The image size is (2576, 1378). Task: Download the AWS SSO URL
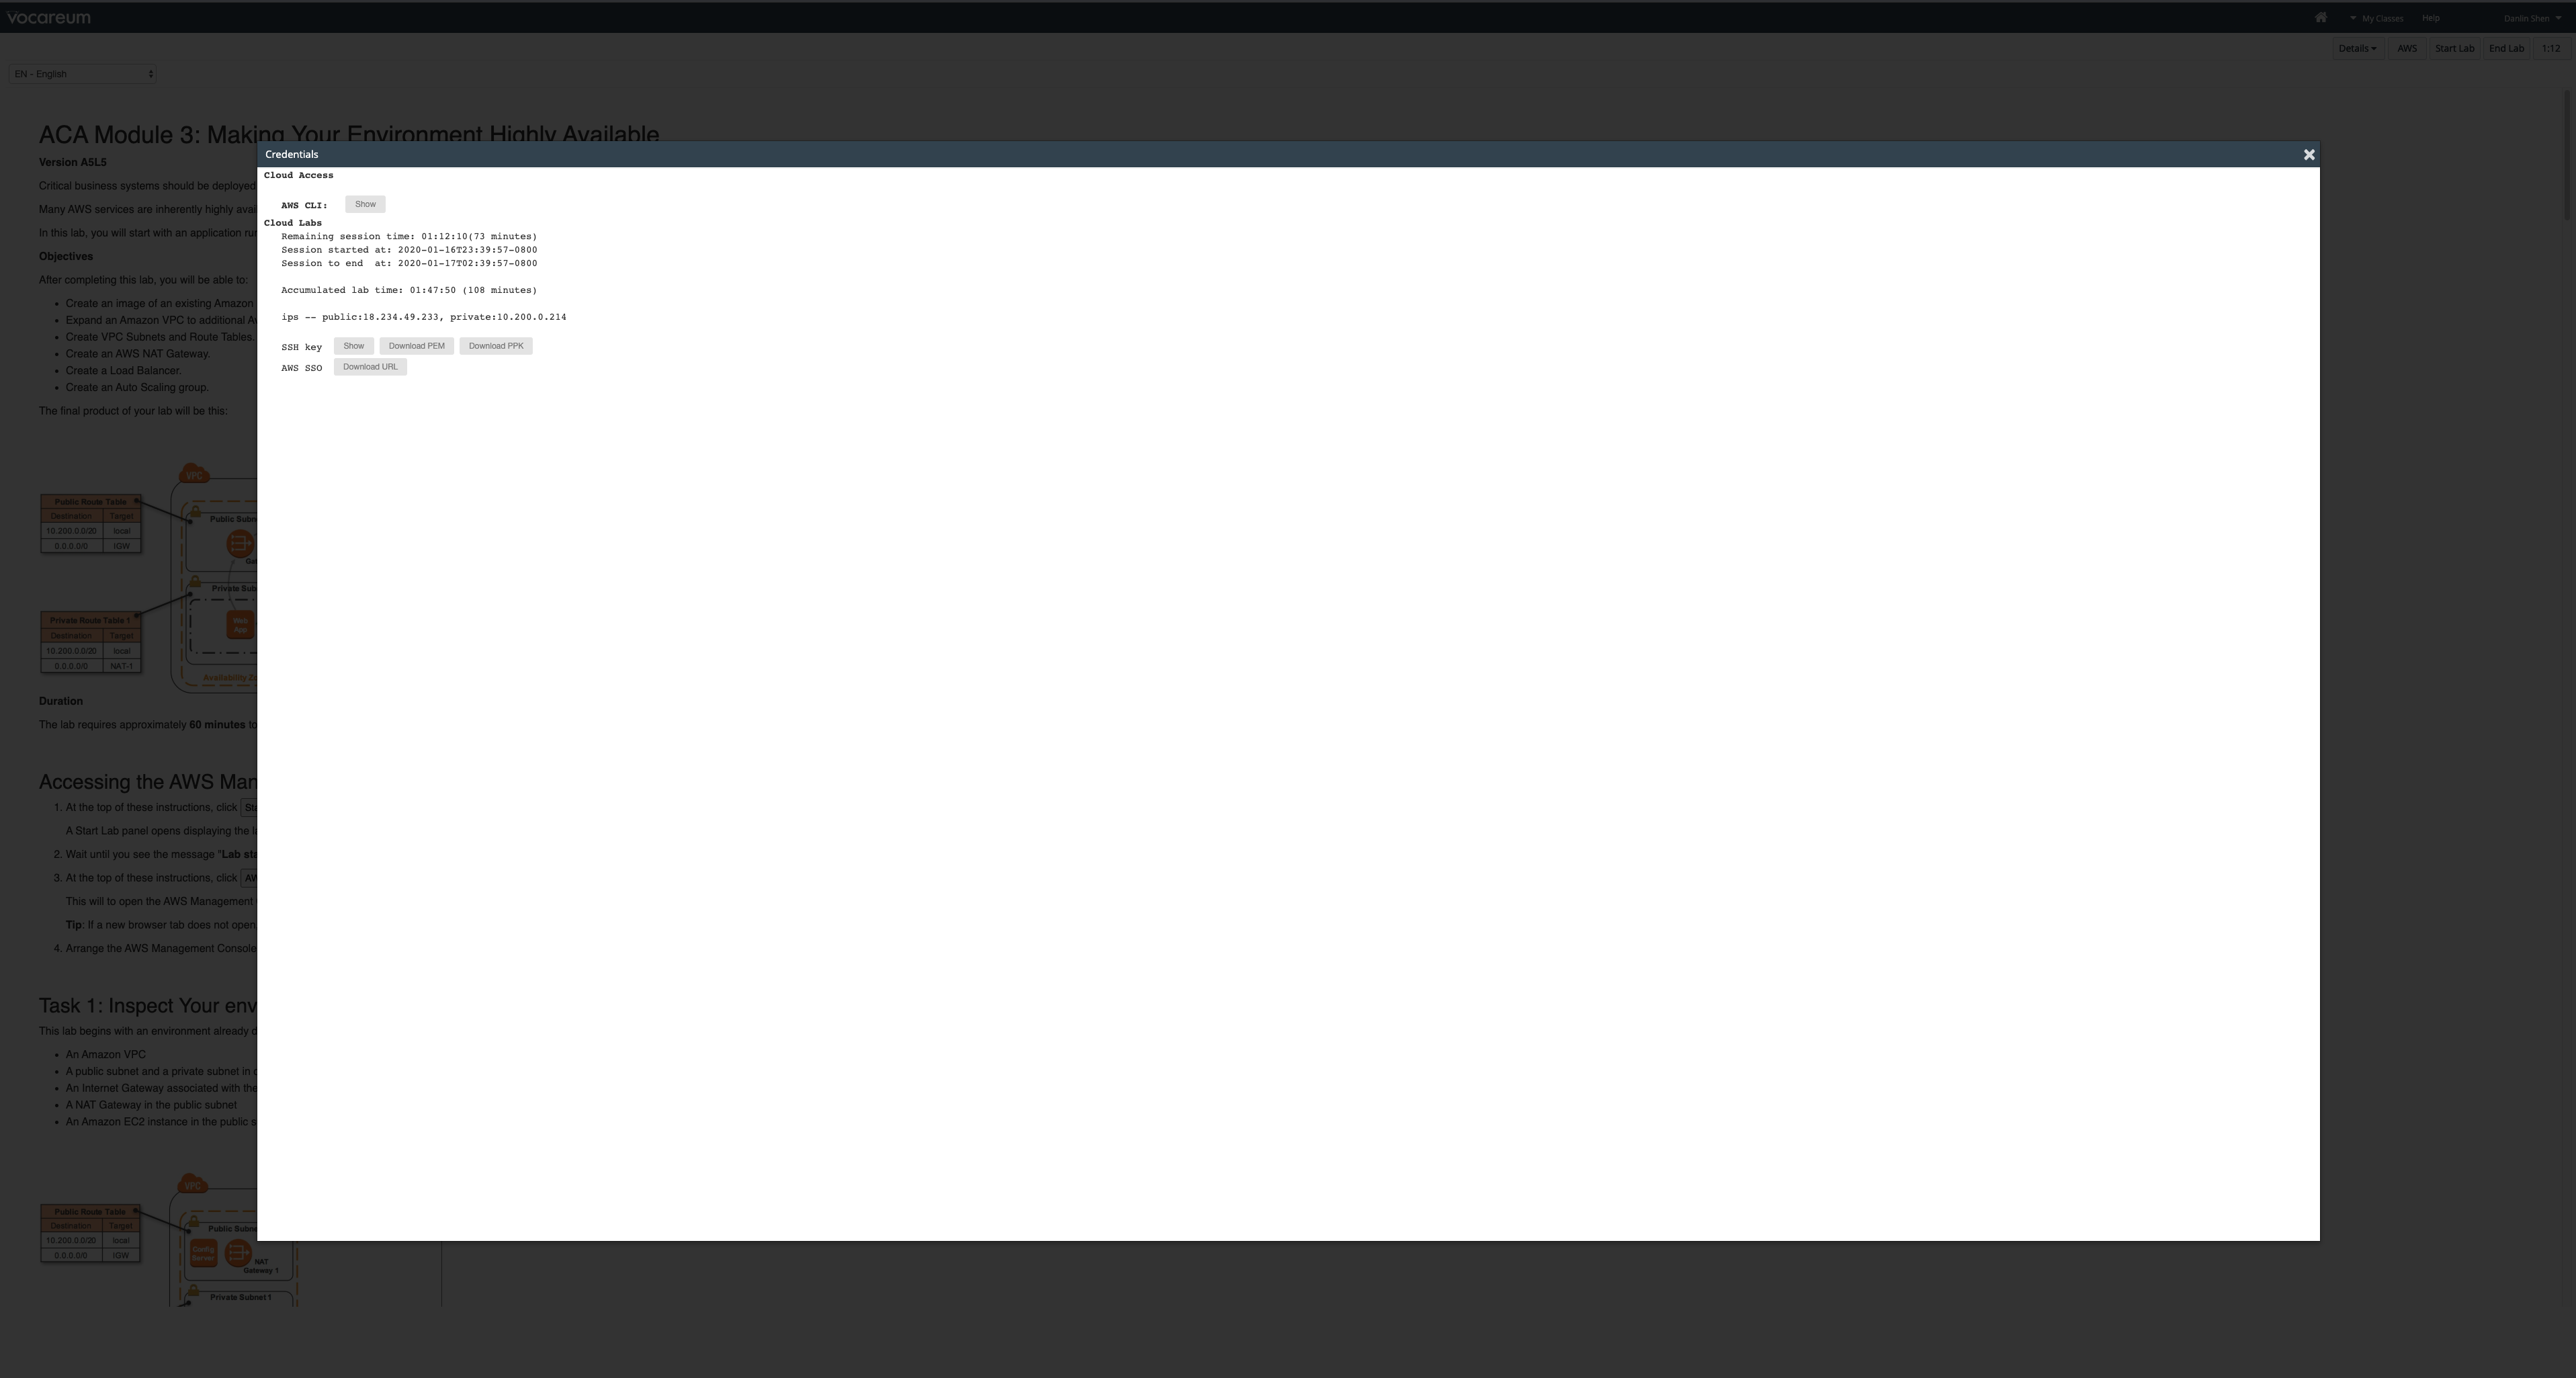pos(370,367)
